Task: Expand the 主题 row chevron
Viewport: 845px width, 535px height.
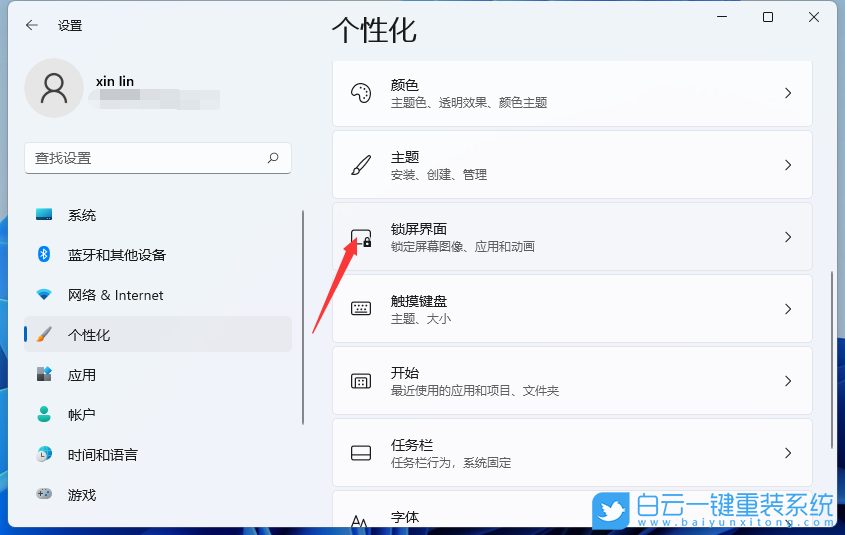Action: 788,165
